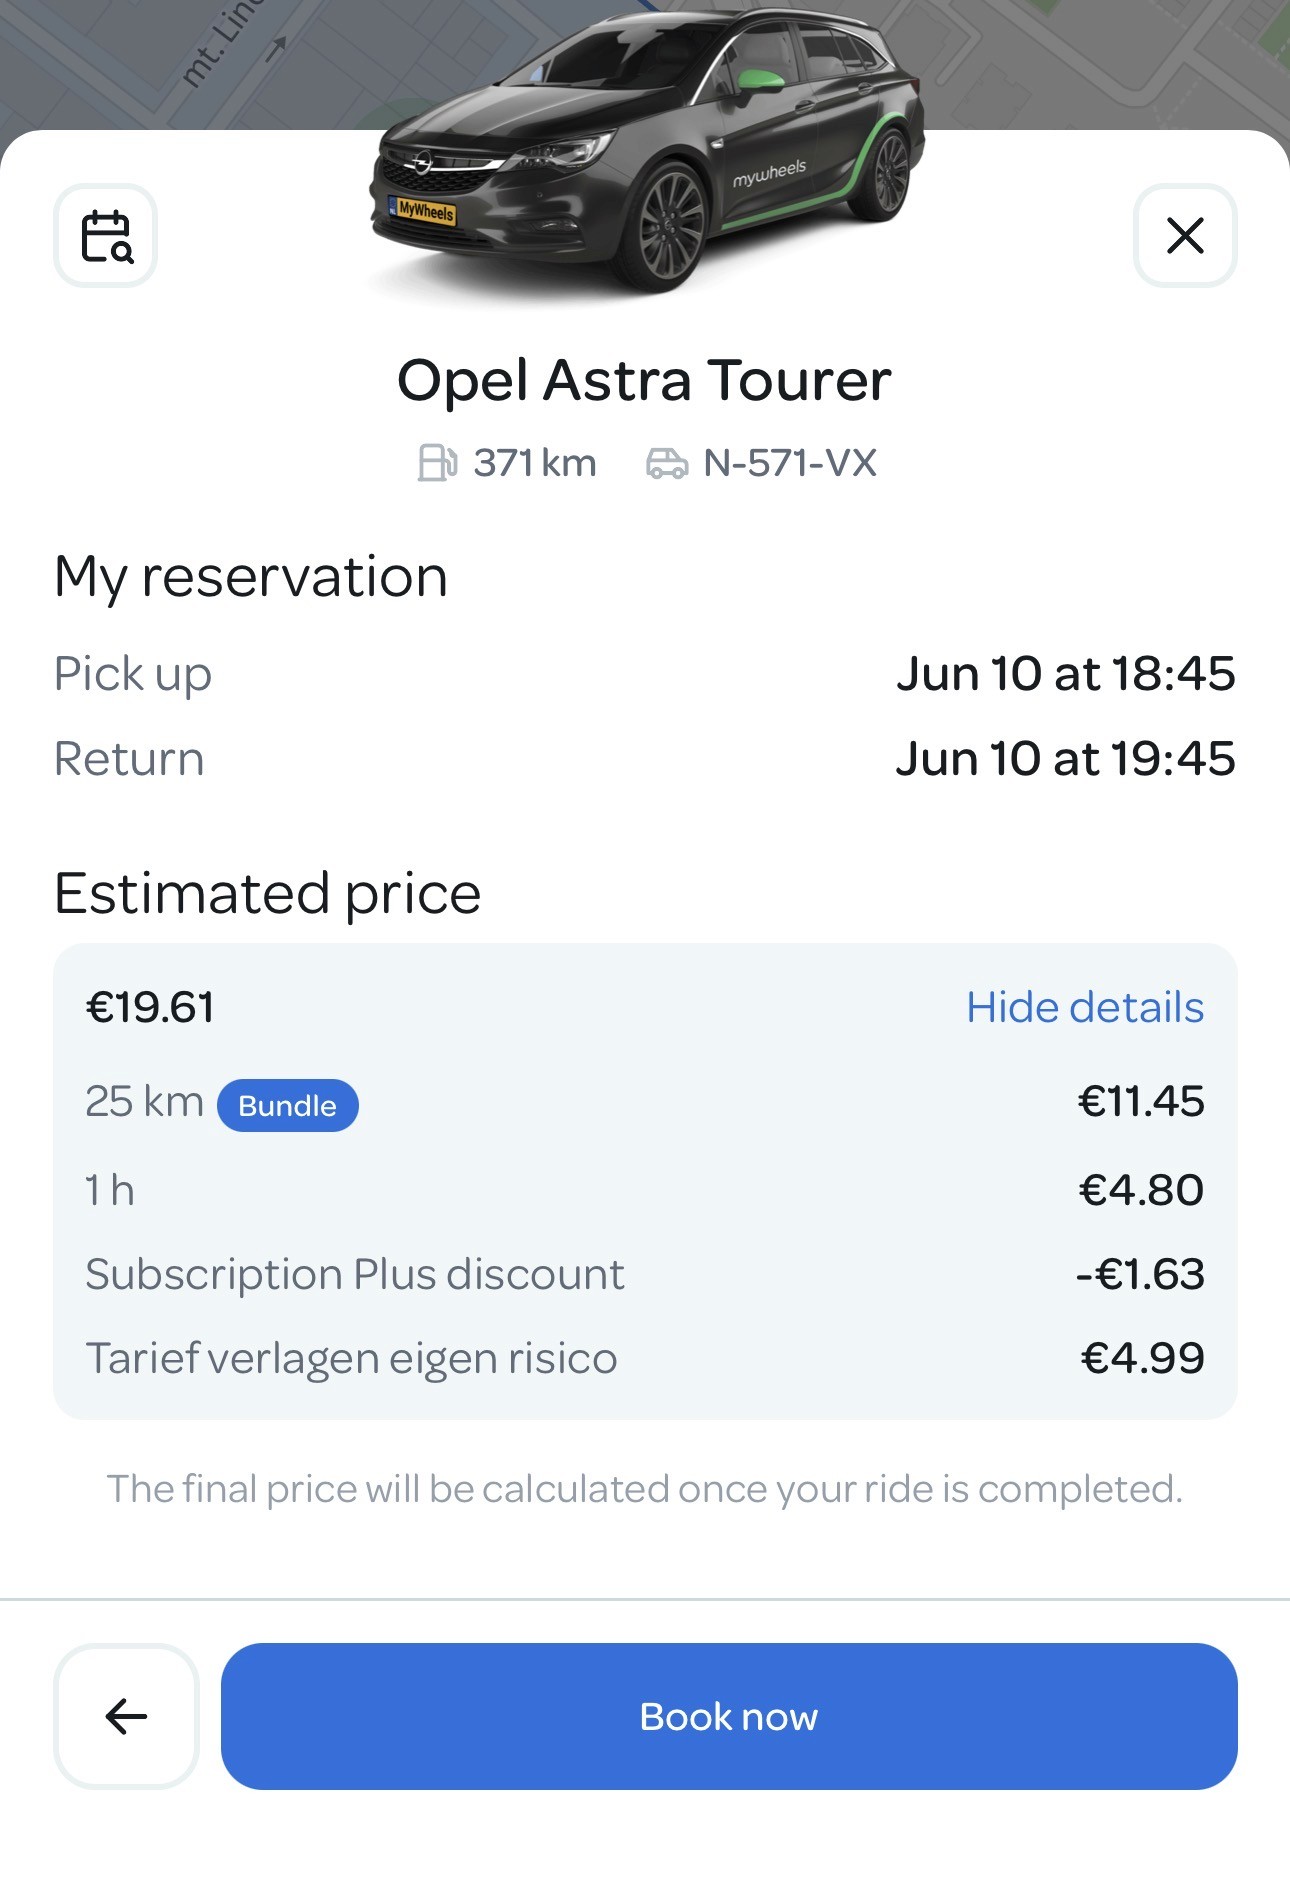Tap the pick up time Jun 10 at 18:45
The height and width of the screenshot is (1892, 1290).
1065,674
